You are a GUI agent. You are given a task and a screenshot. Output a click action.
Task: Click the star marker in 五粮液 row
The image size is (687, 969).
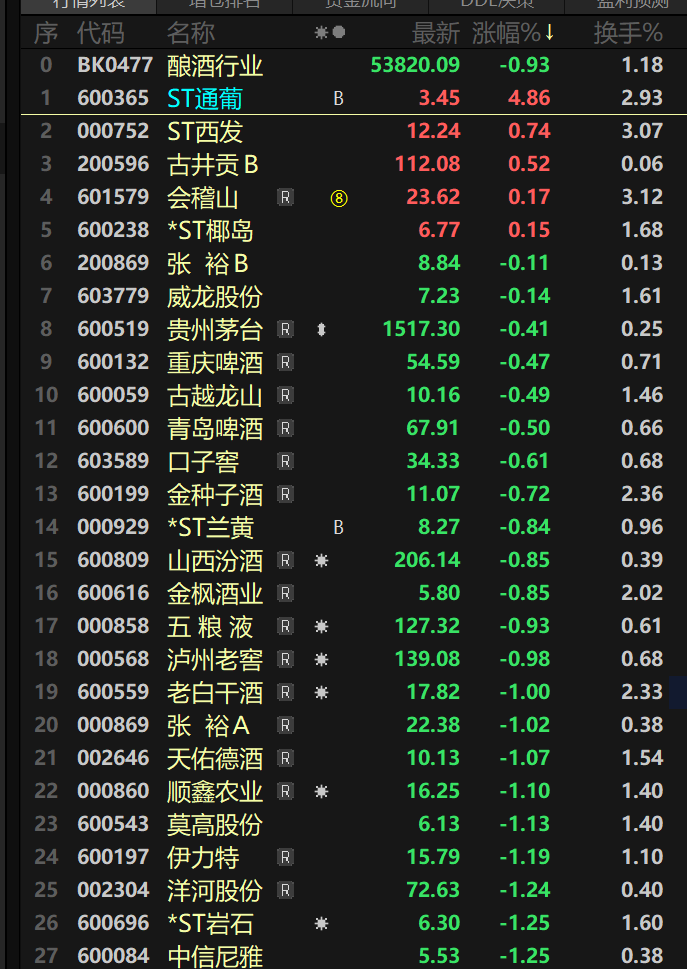point(321,627)
